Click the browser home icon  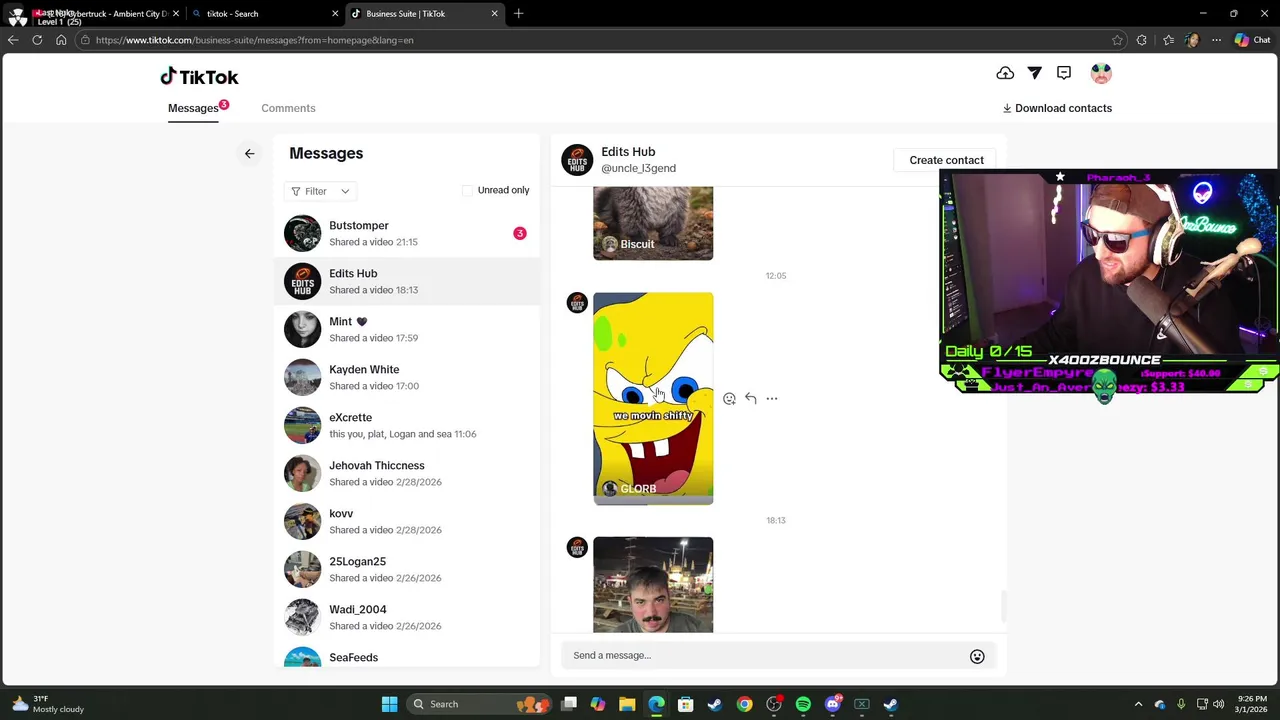(61, 40)
